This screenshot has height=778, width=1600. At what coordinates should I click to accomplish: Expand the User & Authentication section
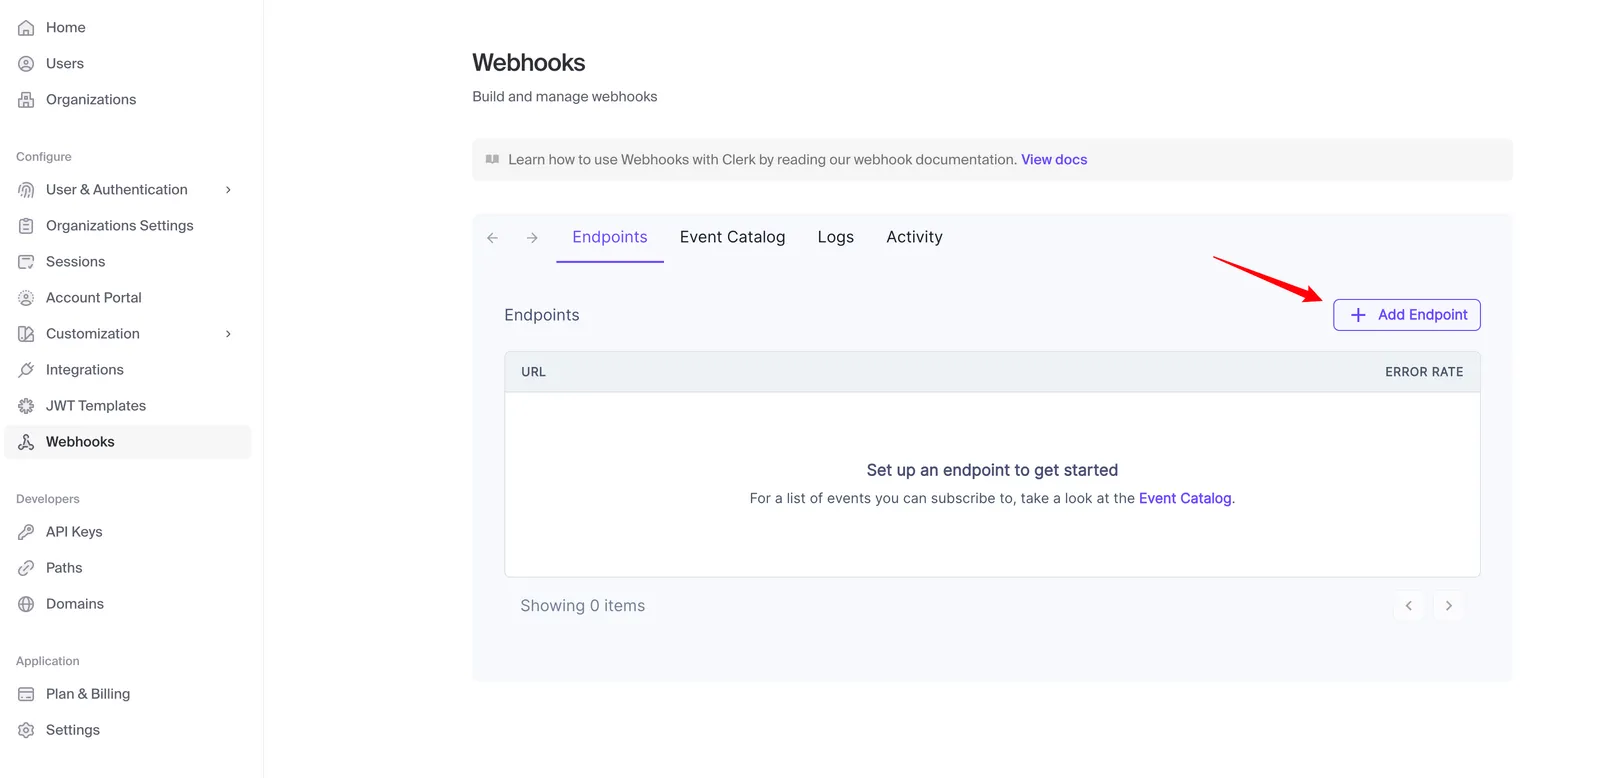pyautogui.click(x=228, y=189)
